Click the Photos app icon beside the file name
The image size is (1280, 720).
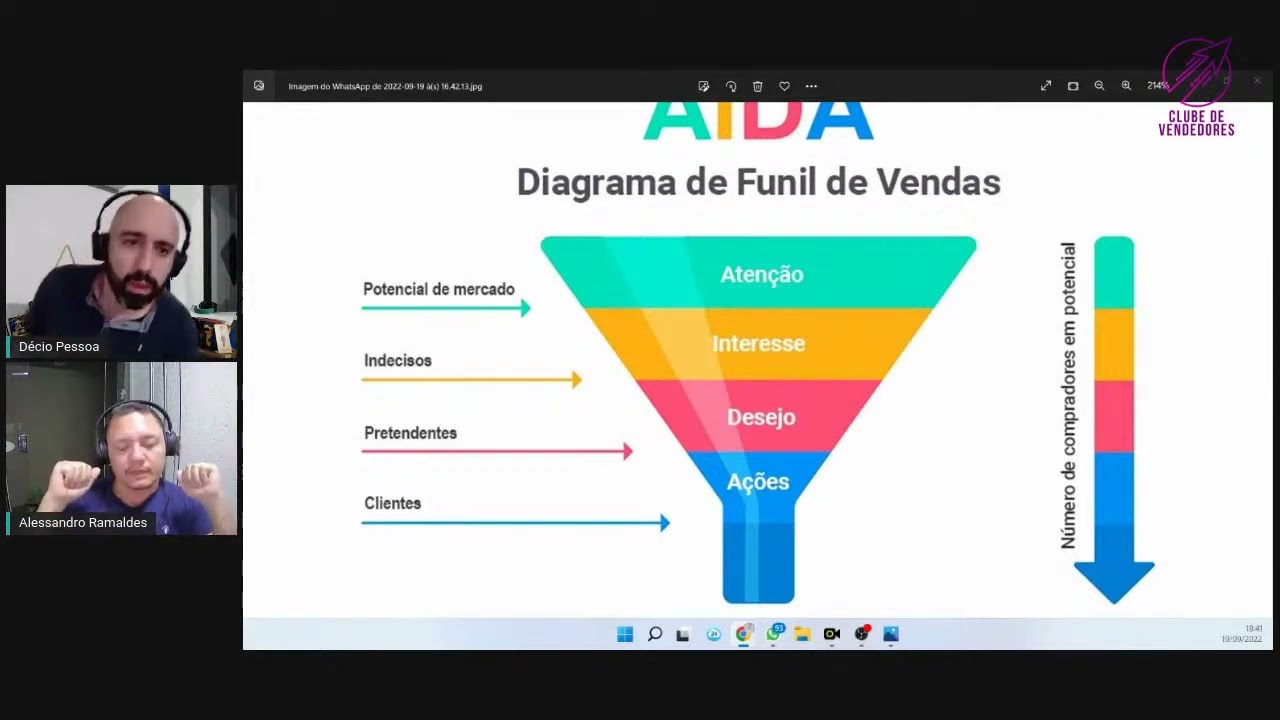[259, 86]
